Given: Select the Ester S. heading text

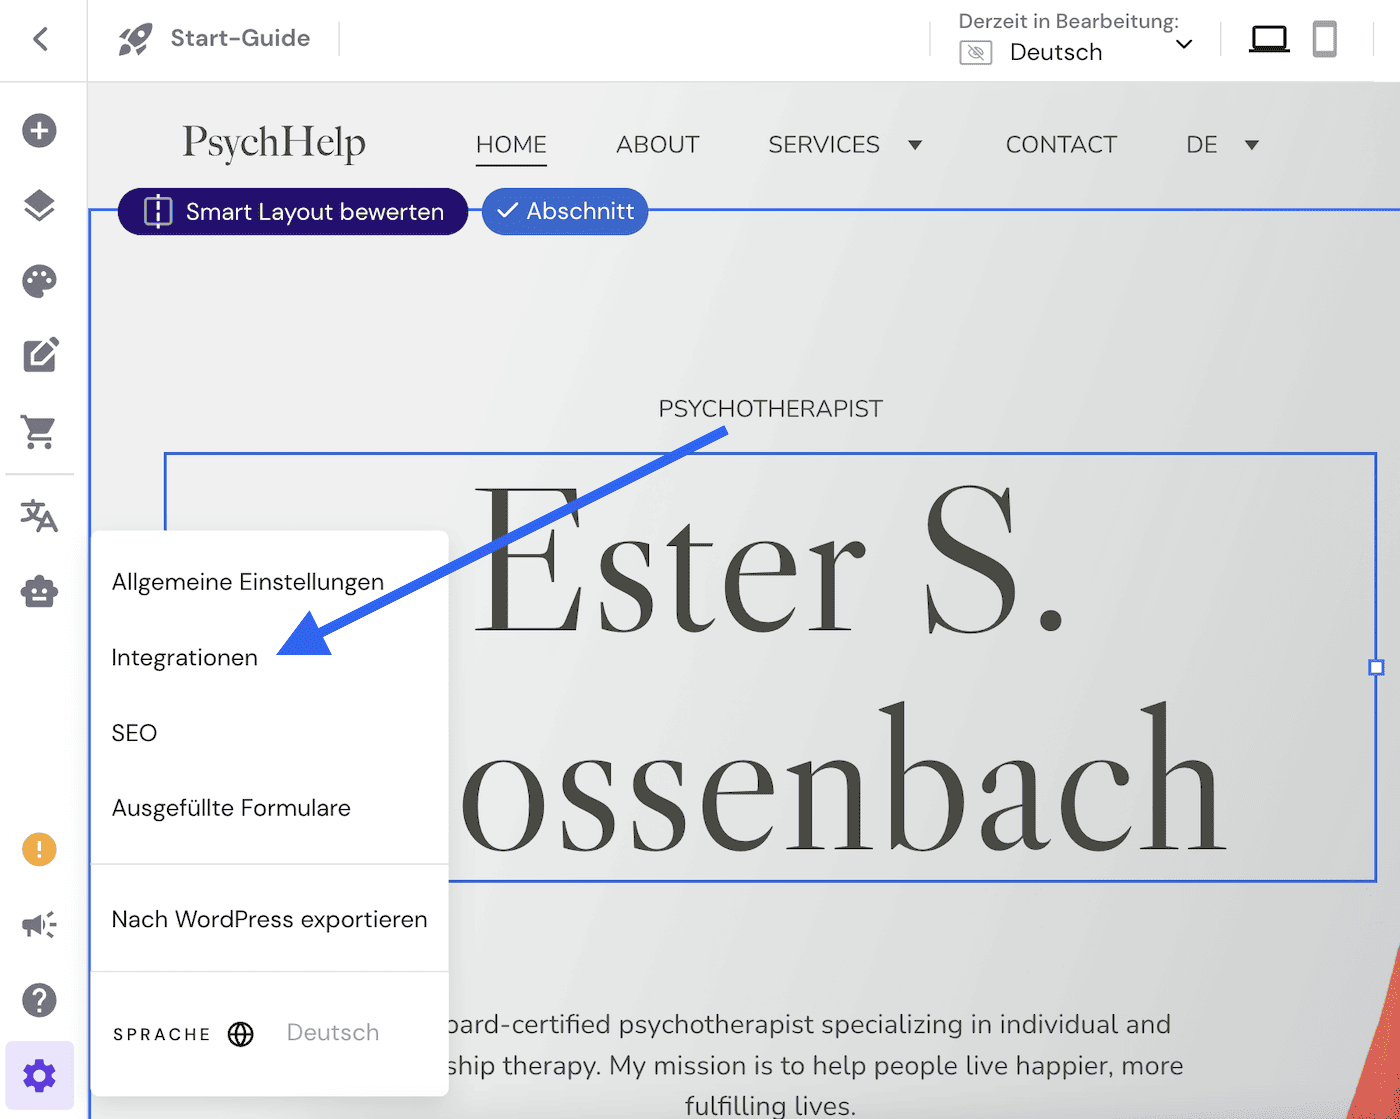Looking at the screenshot, I should pos(768,560).
